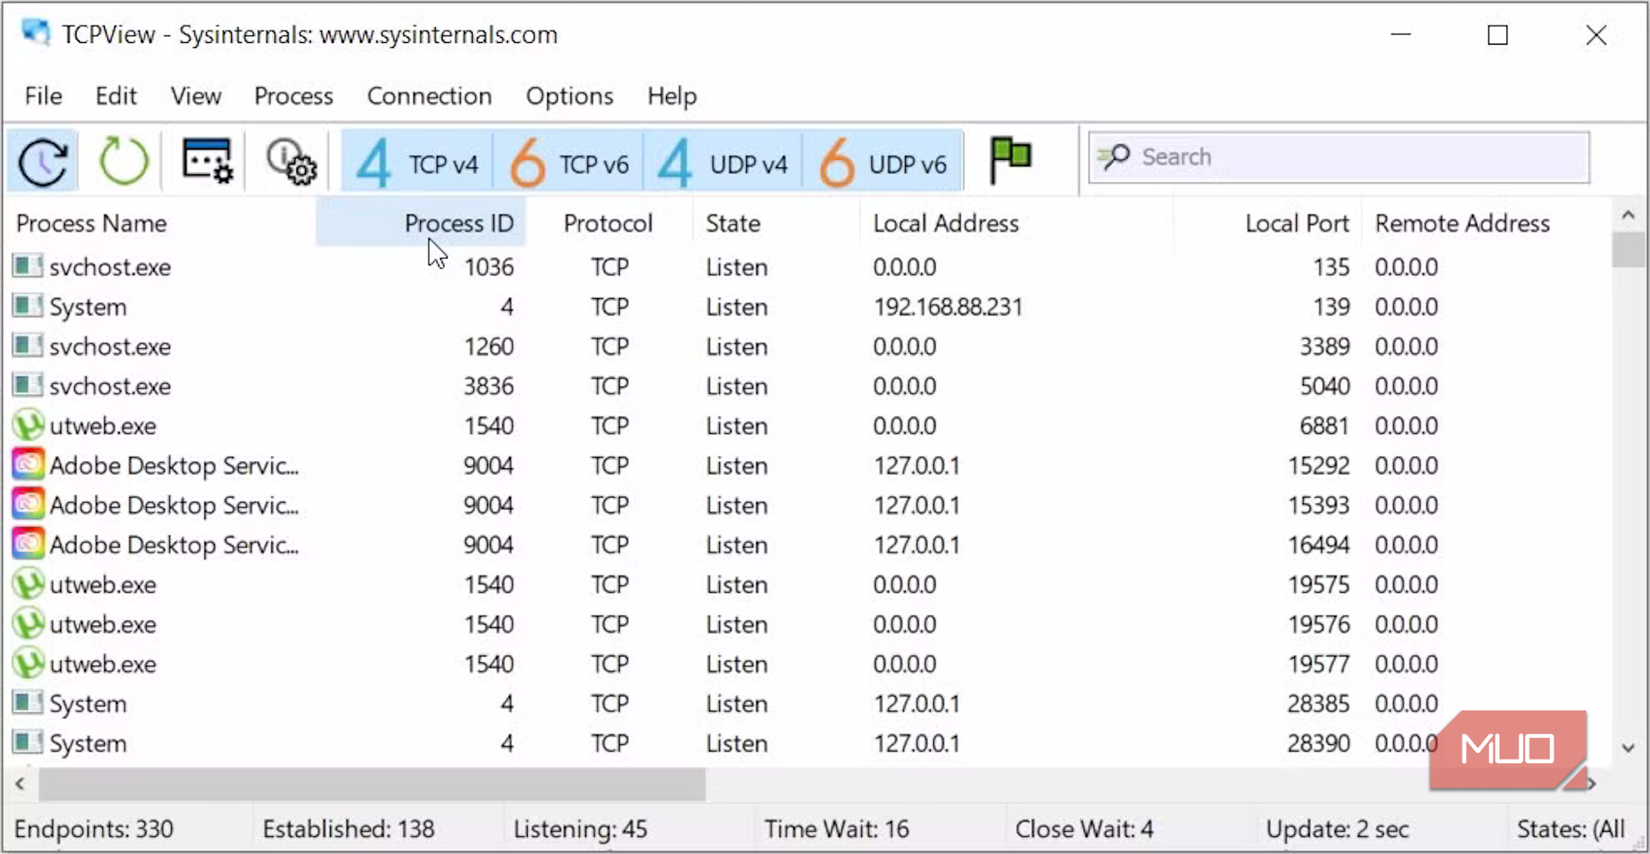This screenshot has width=1650, height=854.
Task: Select local address 192.168.88.231 cell
Action: pyautogui.click(x=948, y=307)
